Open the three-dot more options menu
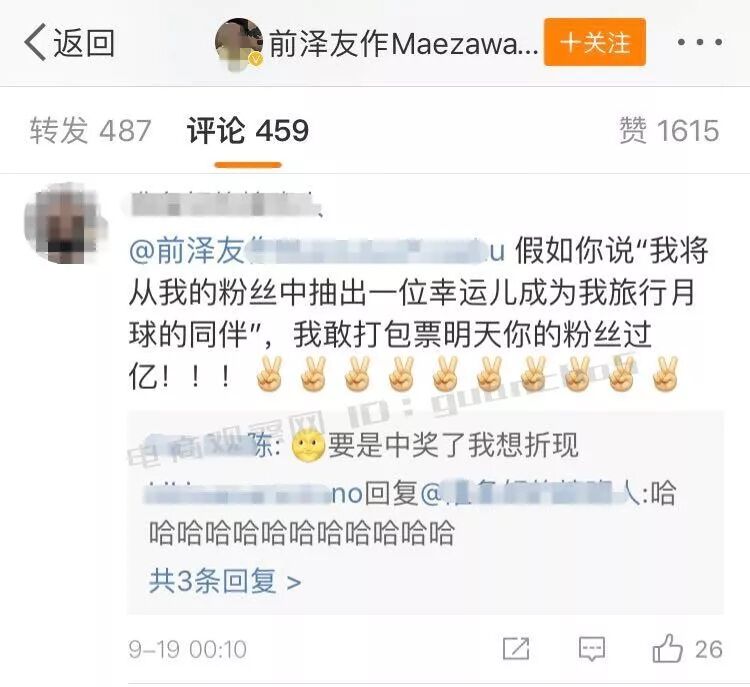The width and height of the screenshot is (750, 687). pyautogui.click(x=699, y=42)
